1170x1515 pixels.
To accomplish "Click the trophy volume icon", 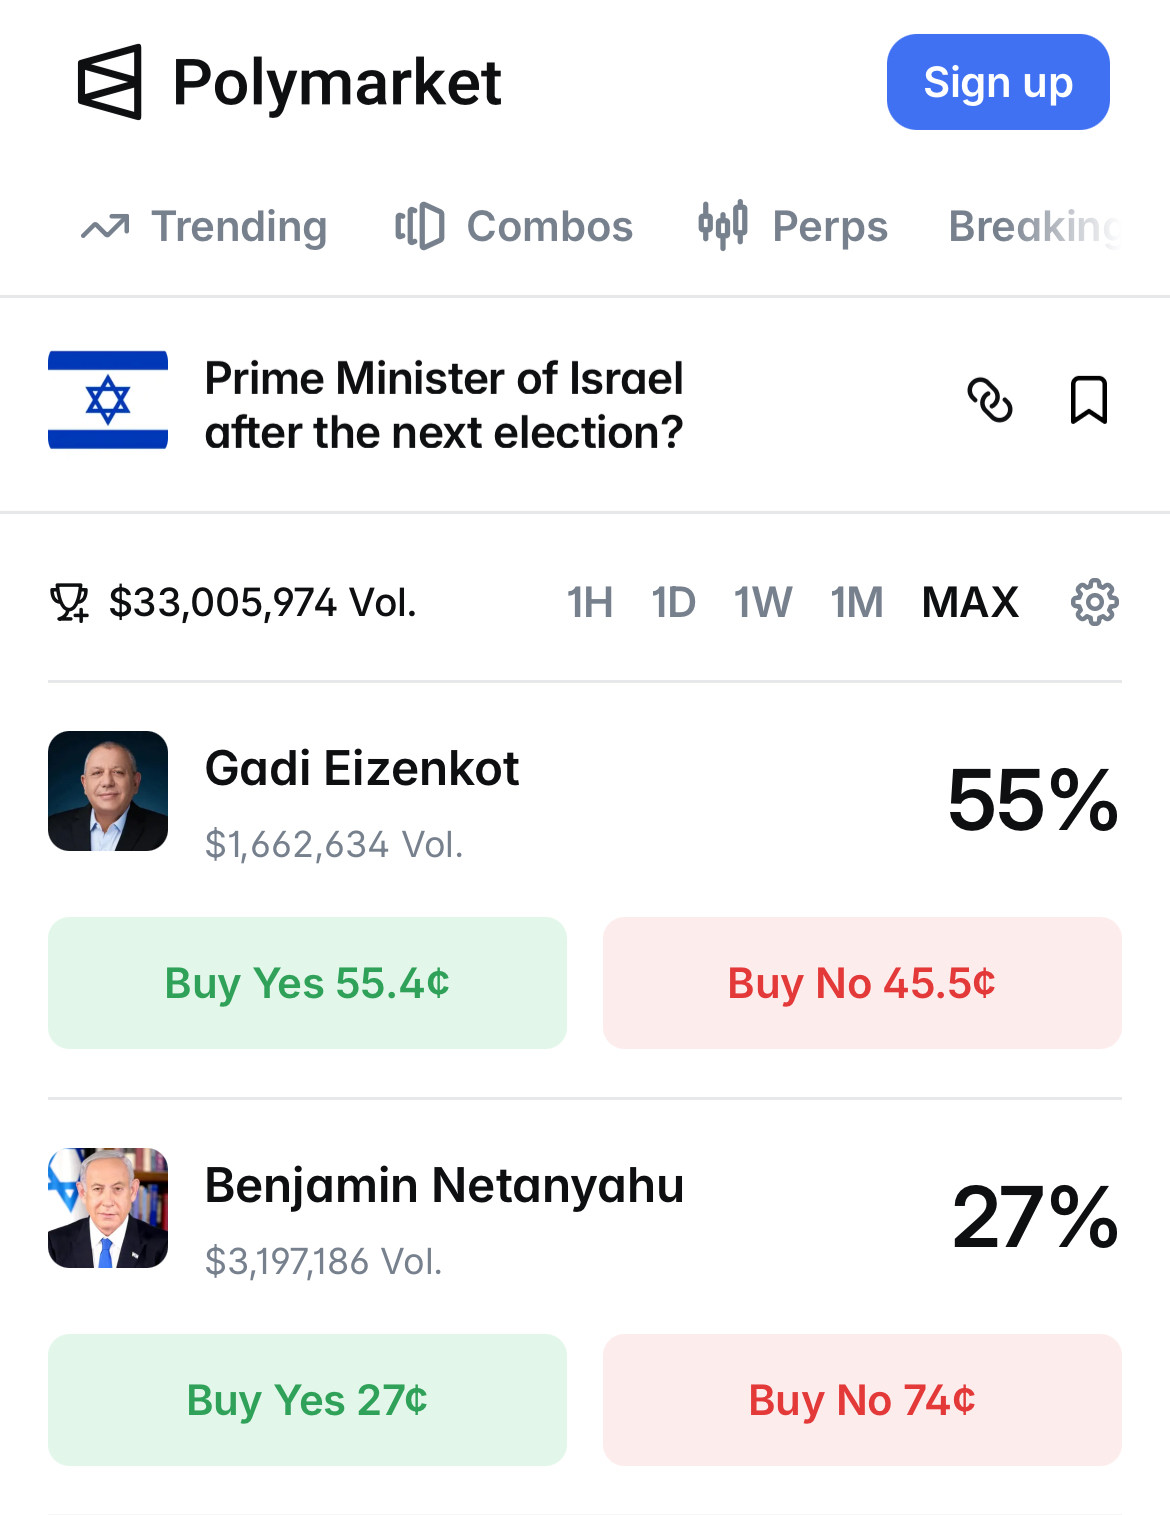I will click(x=70, y=603).
